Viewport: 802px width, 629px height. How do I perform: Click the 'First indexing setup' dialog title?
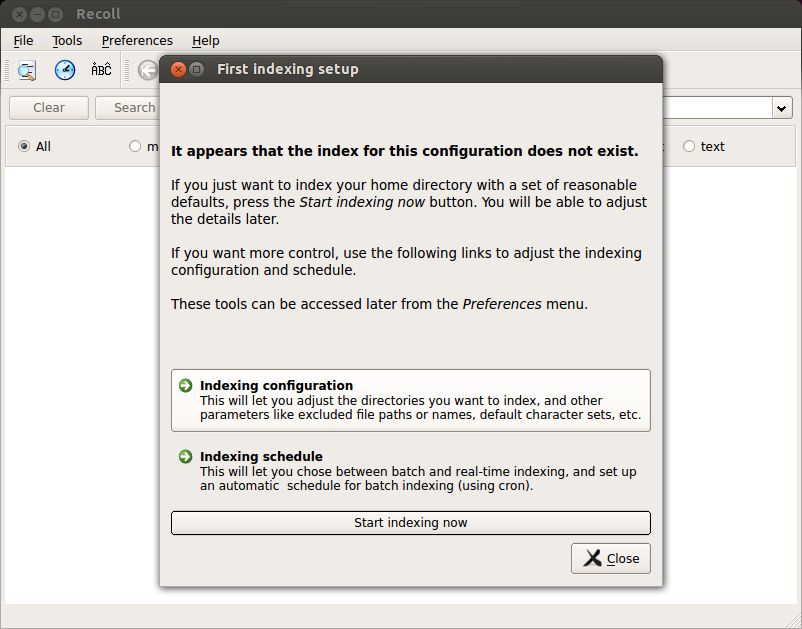click(x=287, y=69)
